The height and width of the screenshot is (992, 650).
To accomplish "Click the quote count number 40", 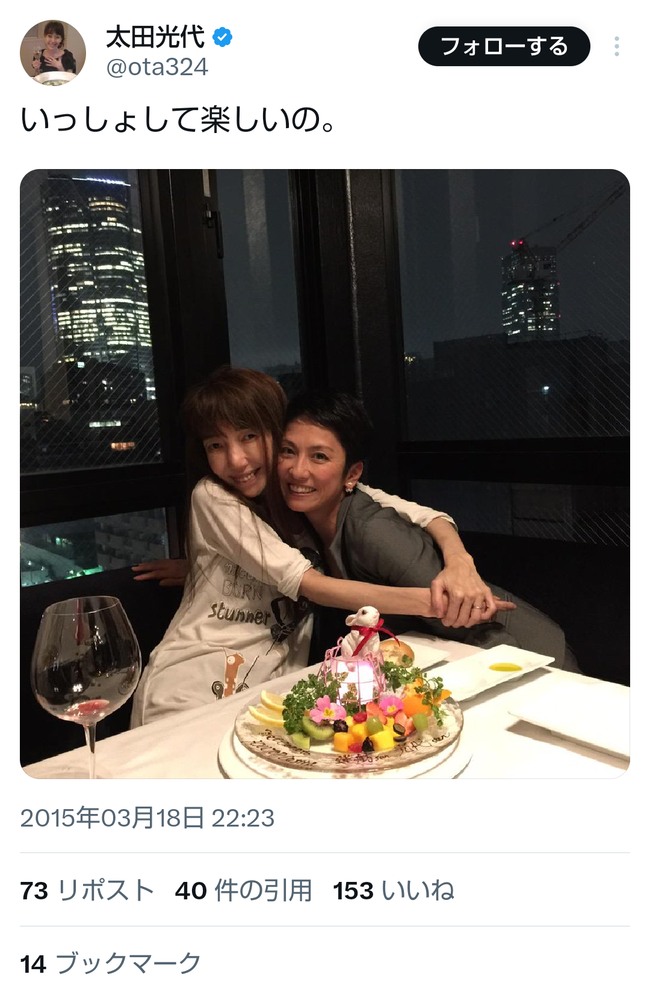I will tap(191, 891).
